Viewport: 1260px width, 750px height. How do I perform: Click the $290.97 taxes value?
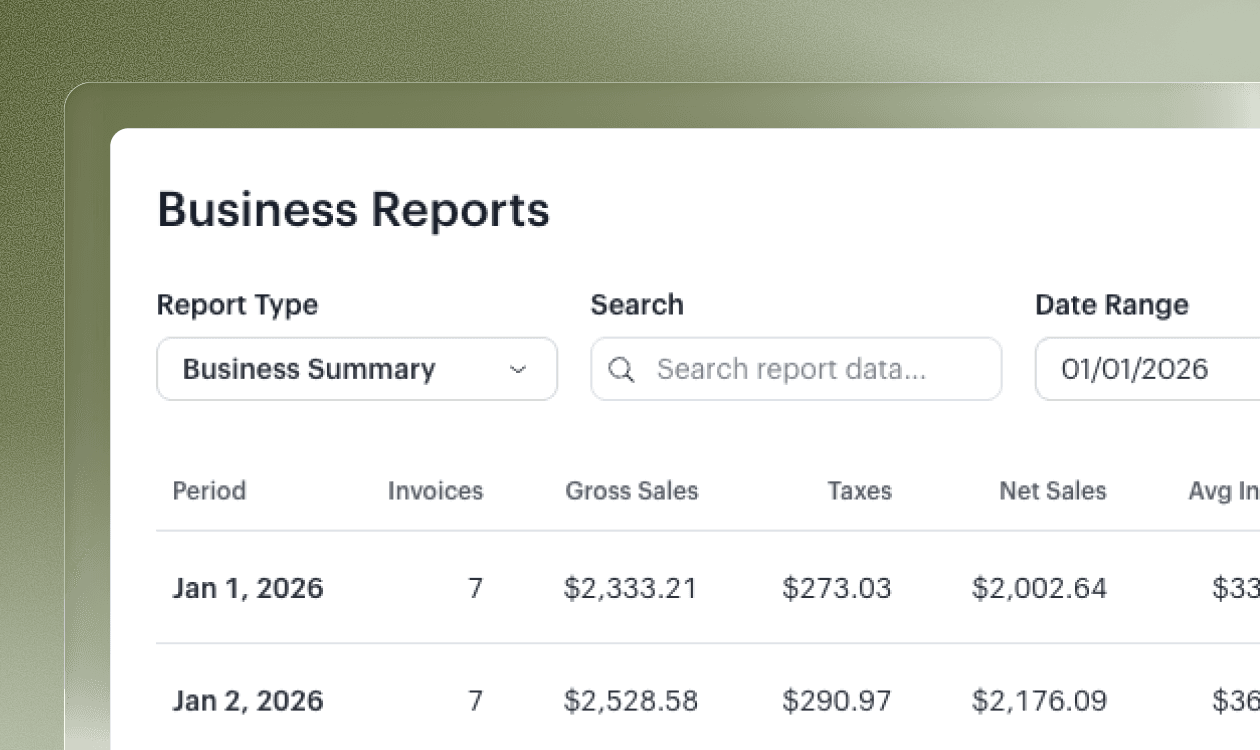pos(837,701)
